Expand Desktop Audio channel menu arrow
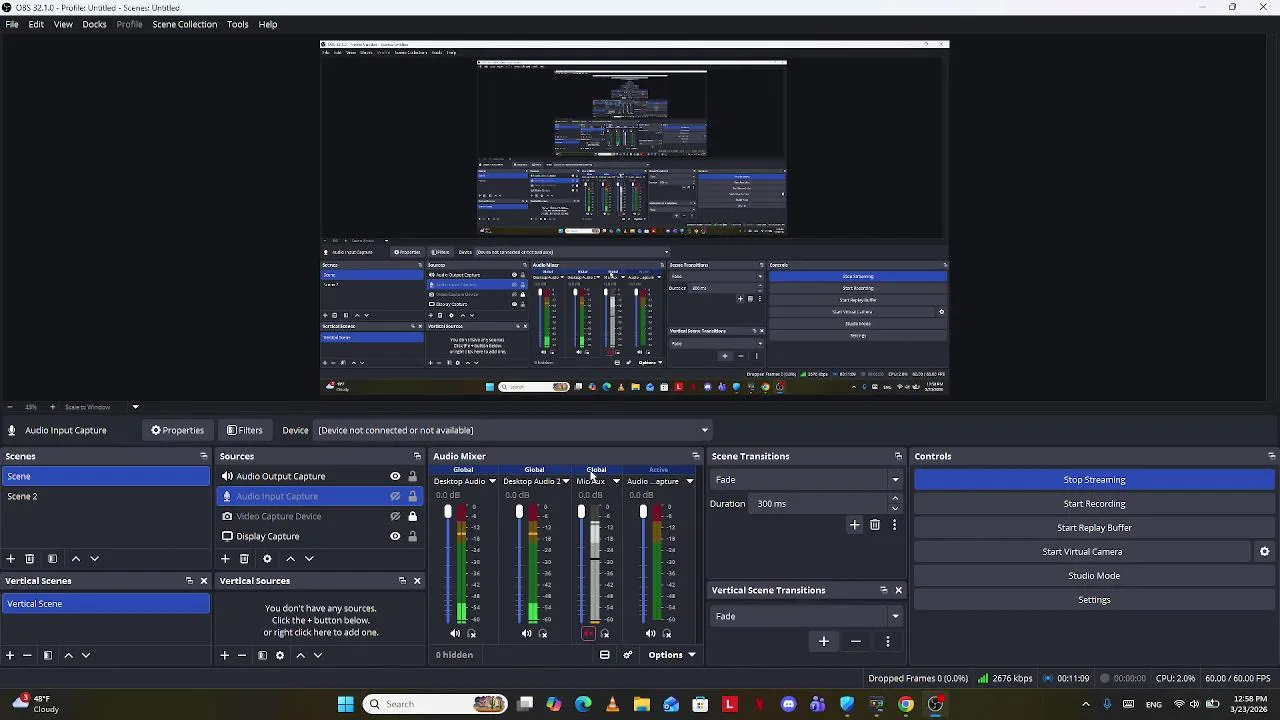This screenshot has height=720, width=1280. click(x=492, y=482)
